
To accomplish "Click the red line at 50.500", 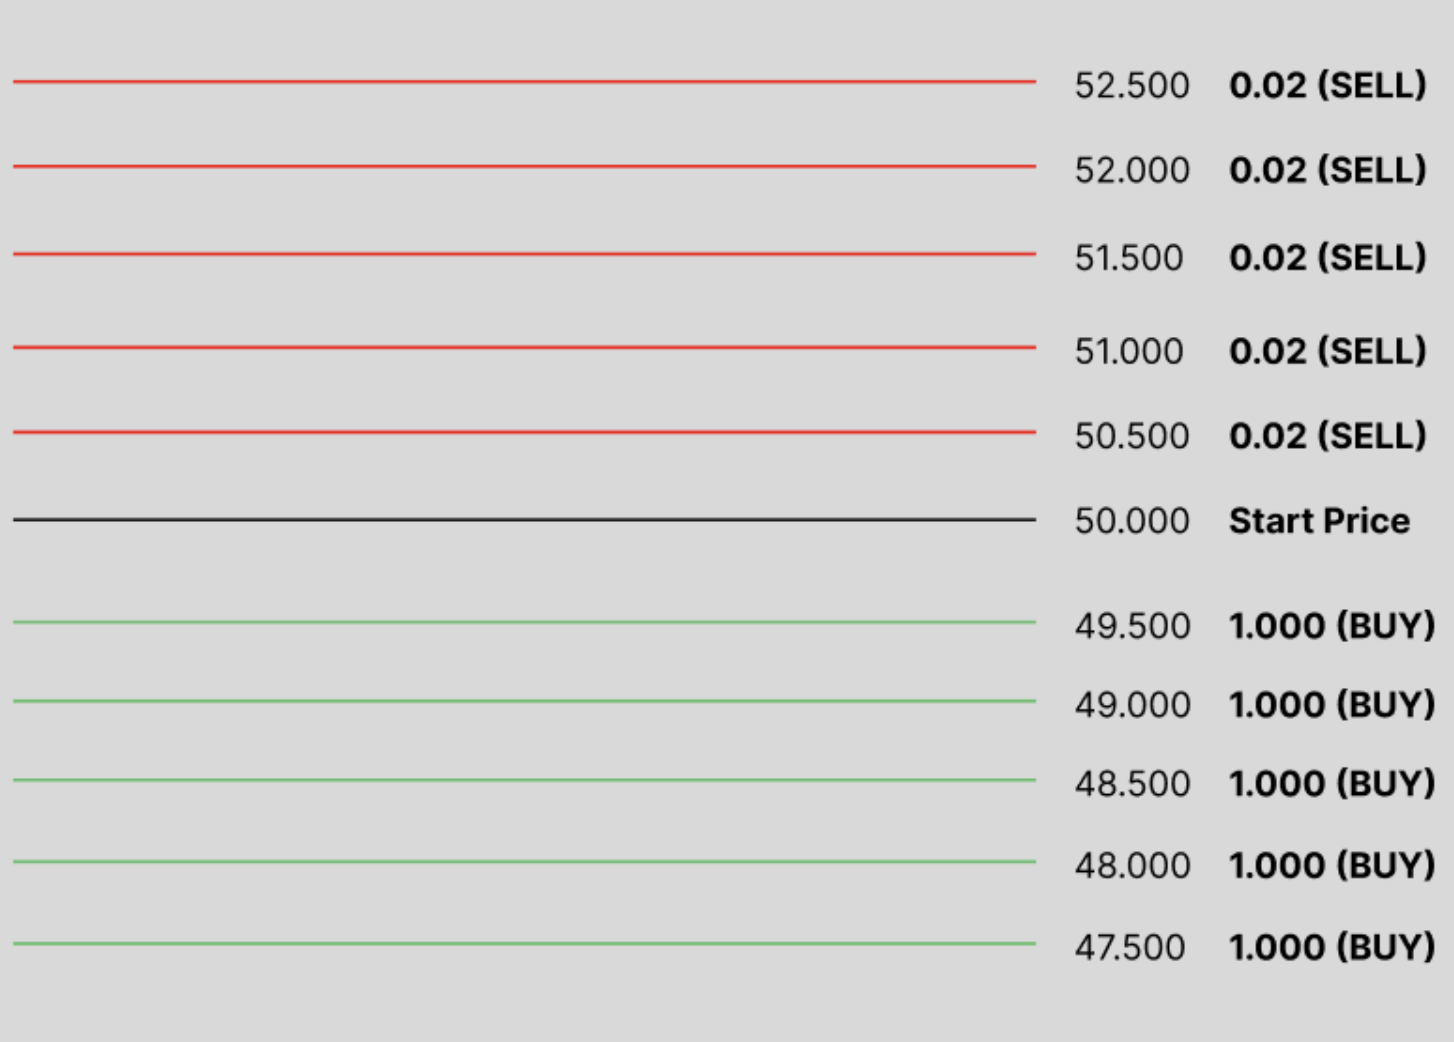I will [x=524, y=432].
